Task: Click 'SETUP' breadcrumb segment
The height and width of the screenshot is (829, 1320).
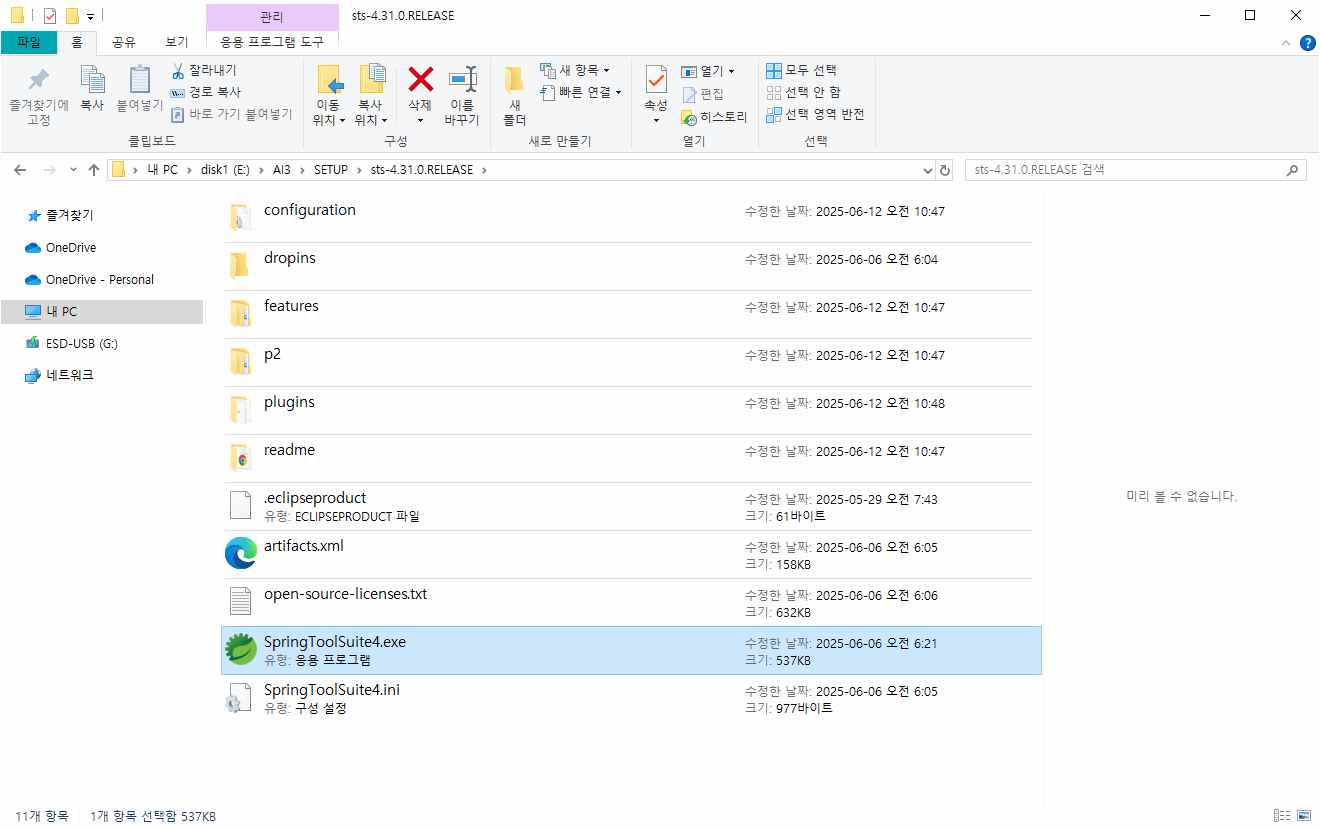Action: pyautogui.click(x=331, y=170)
